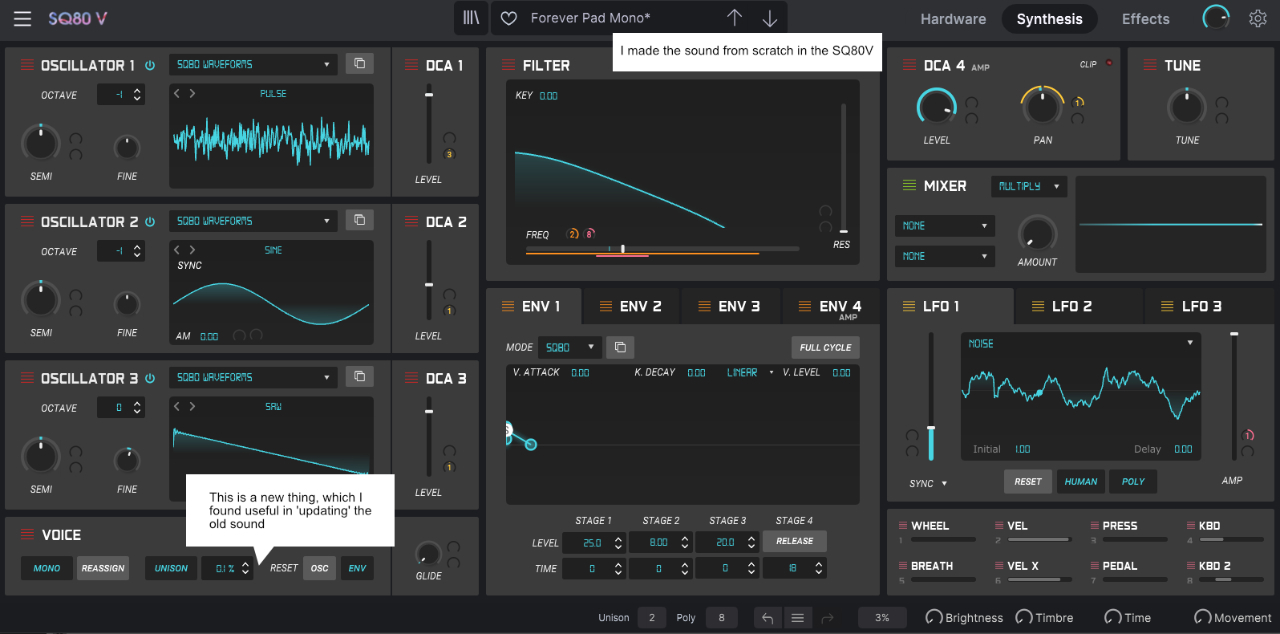Click LFO POLY button

[1133, 482]
